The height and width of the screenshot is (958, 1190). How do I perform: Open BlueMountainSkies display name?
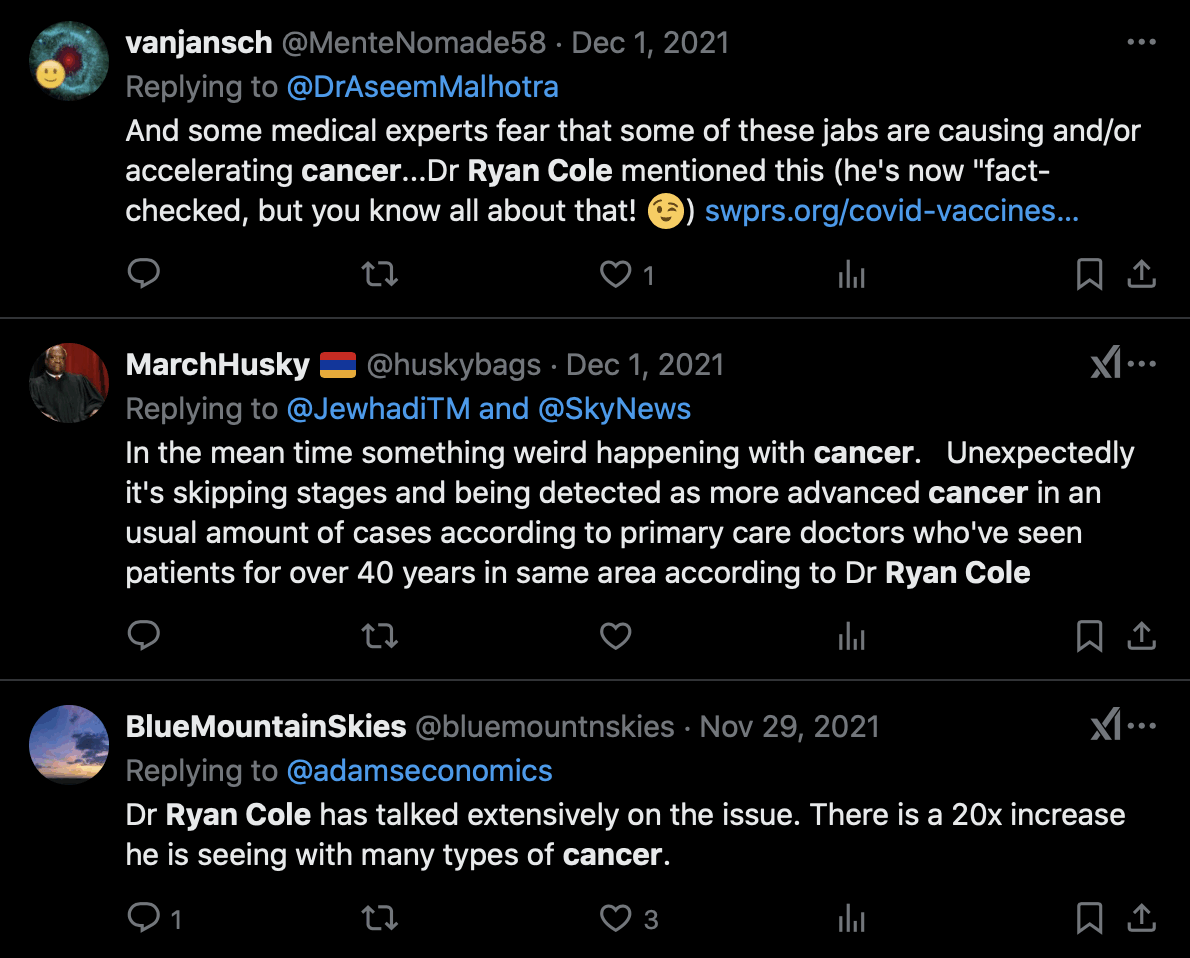click(x=266, y=727)
